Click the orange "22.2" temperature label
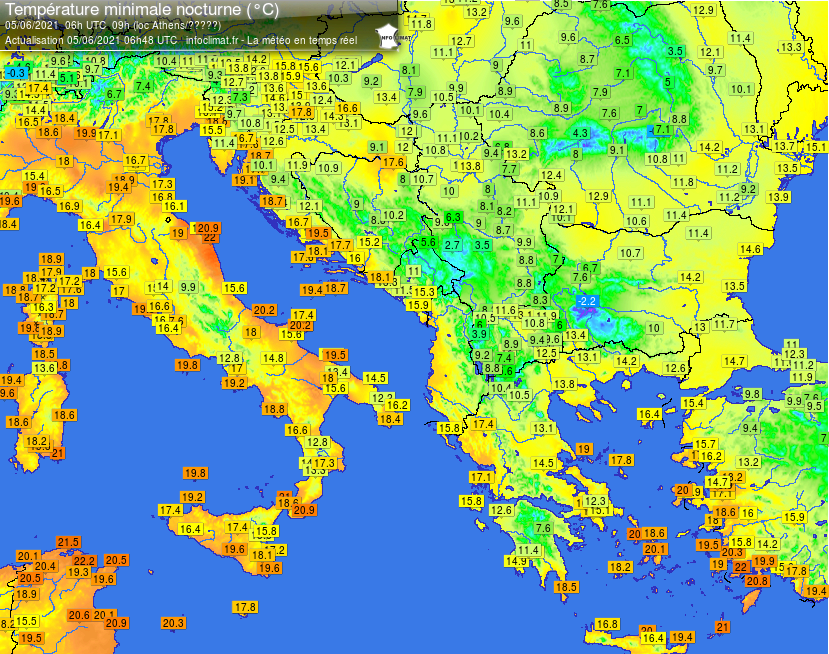Viewport: 829px width, 654px height. (x=85, y=560)
